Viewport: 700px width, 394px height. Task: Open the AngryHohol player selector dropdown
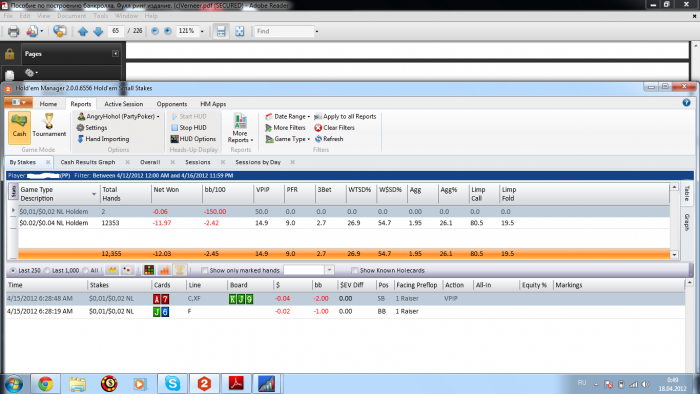tap(118, 116)
